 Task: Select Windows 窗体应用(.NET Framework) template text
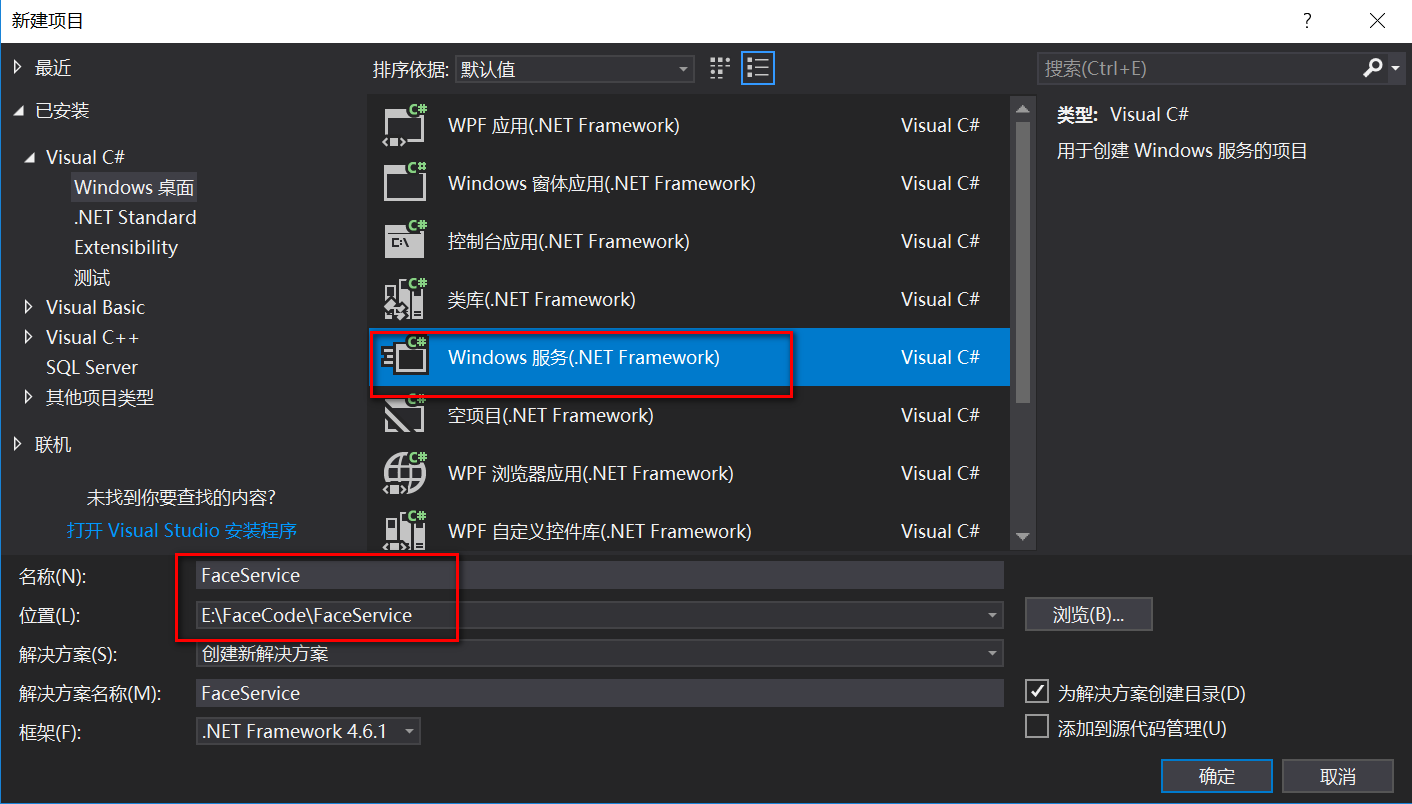pyautogui.click(x=602, y=183)
